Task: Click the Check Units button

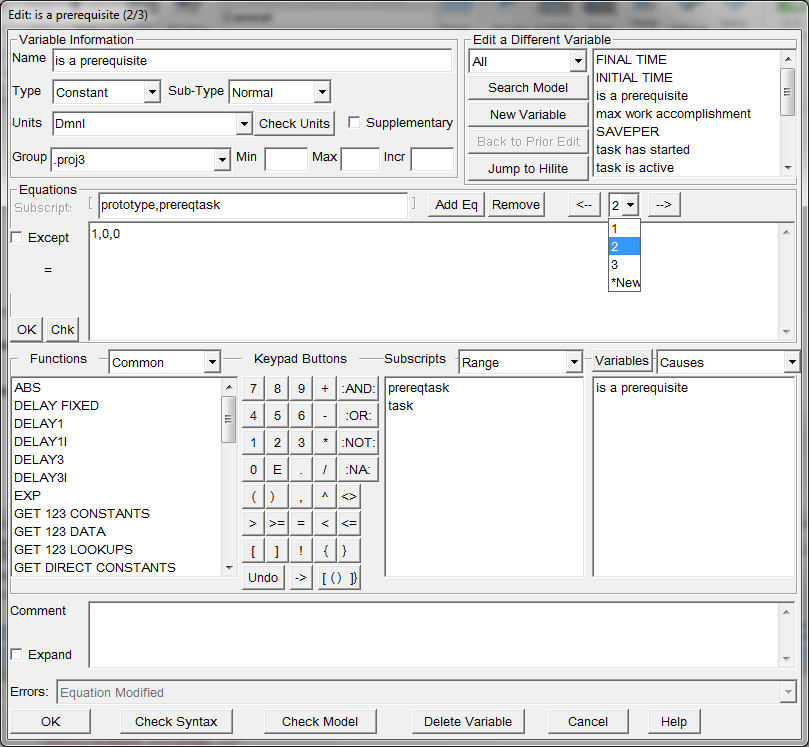Action: [294, 124]
